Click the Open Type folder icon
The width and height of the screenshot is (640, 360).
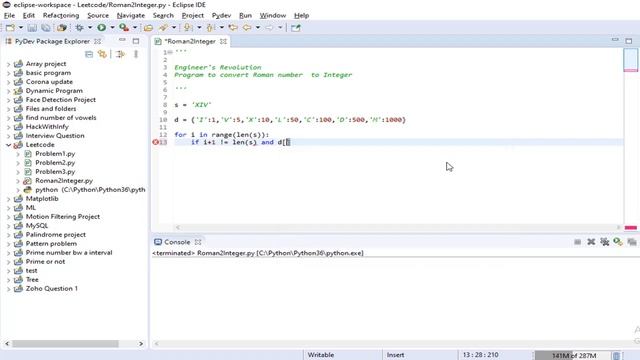tap(148, 28)
